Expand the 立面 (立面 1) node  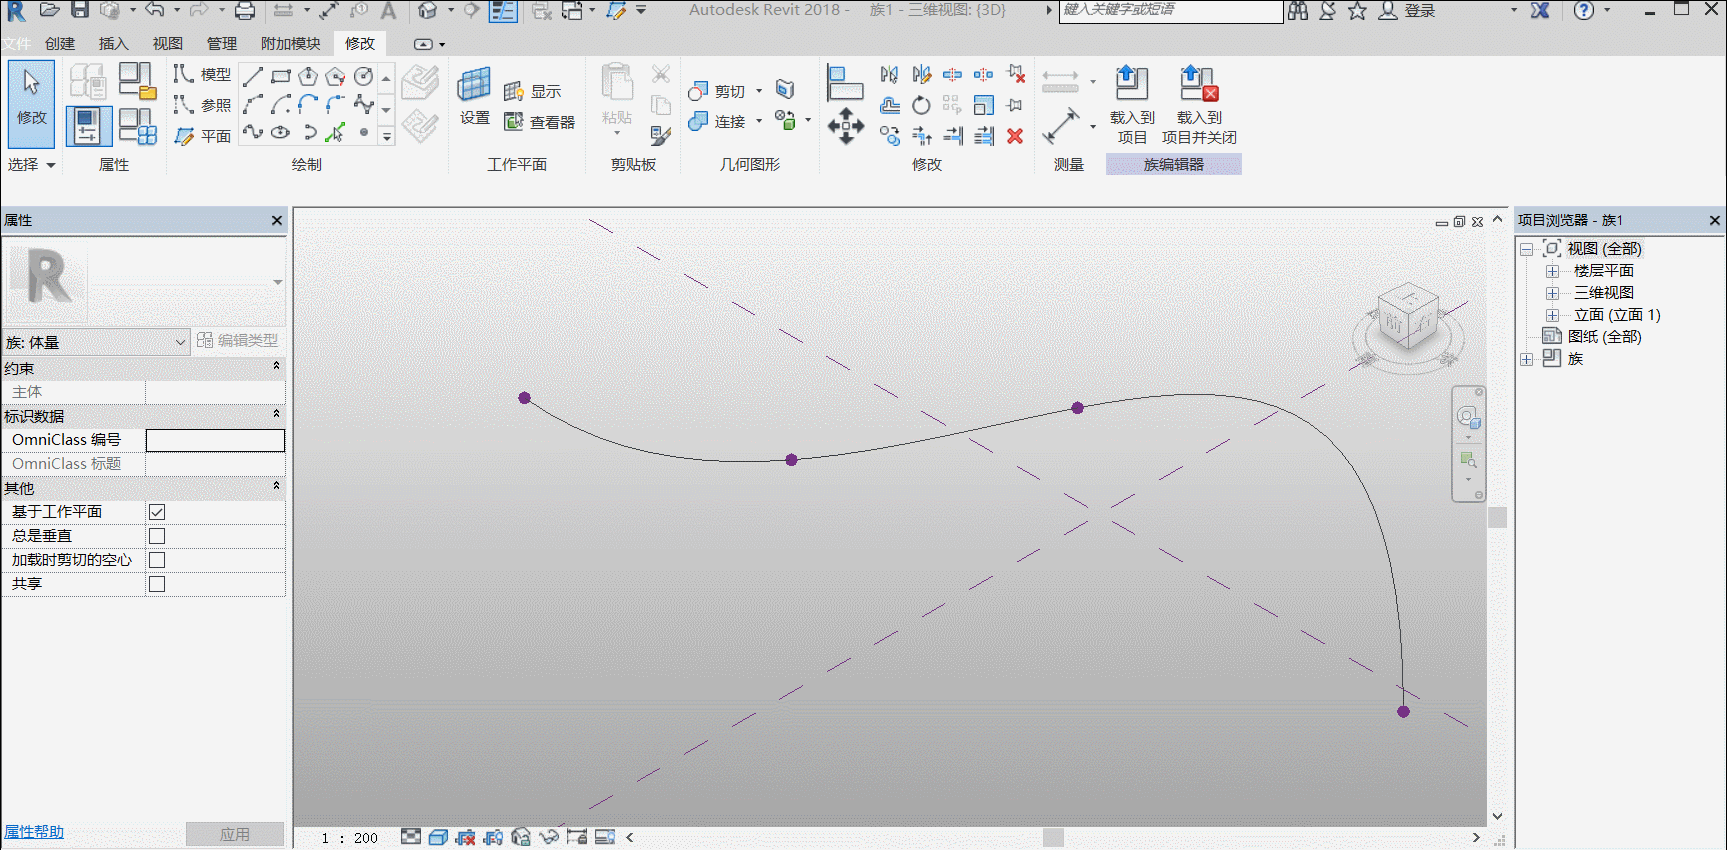[x=1552, y=315]
